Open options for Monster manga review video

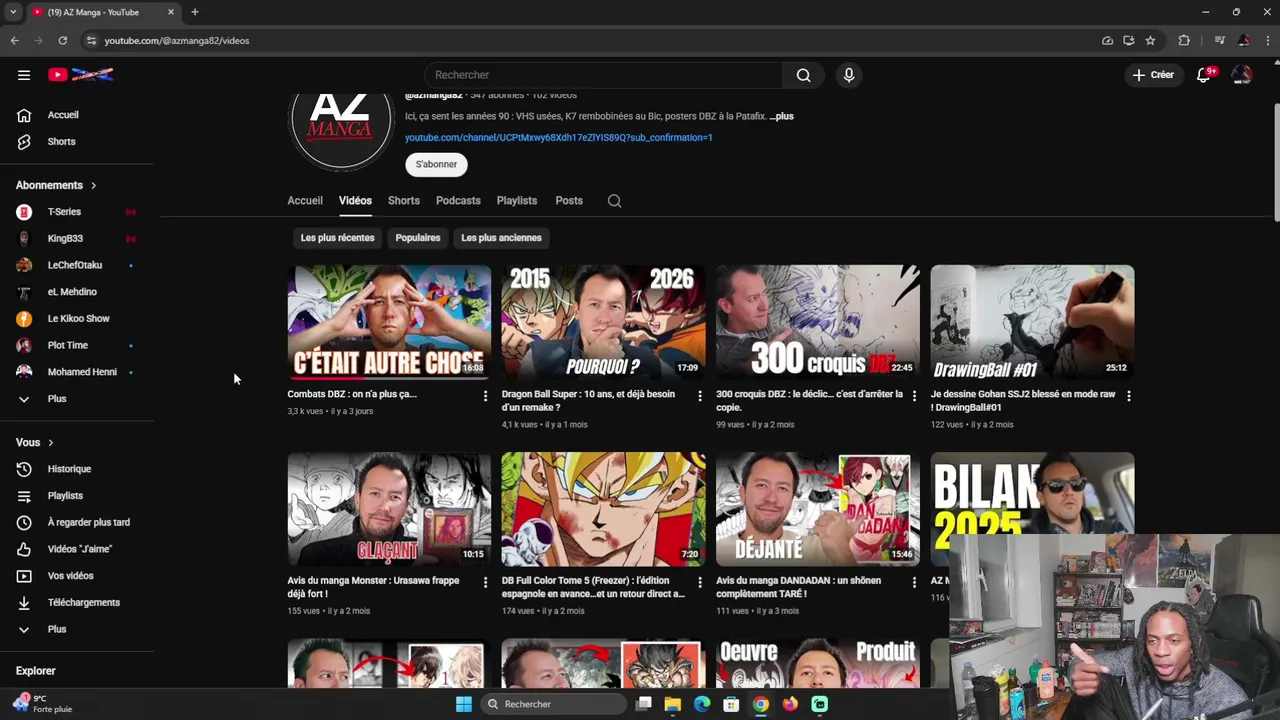click(x=485, y=582)
